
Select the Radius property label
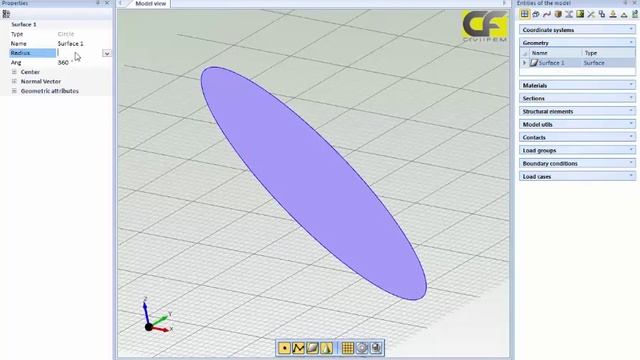tap(33, 53)
